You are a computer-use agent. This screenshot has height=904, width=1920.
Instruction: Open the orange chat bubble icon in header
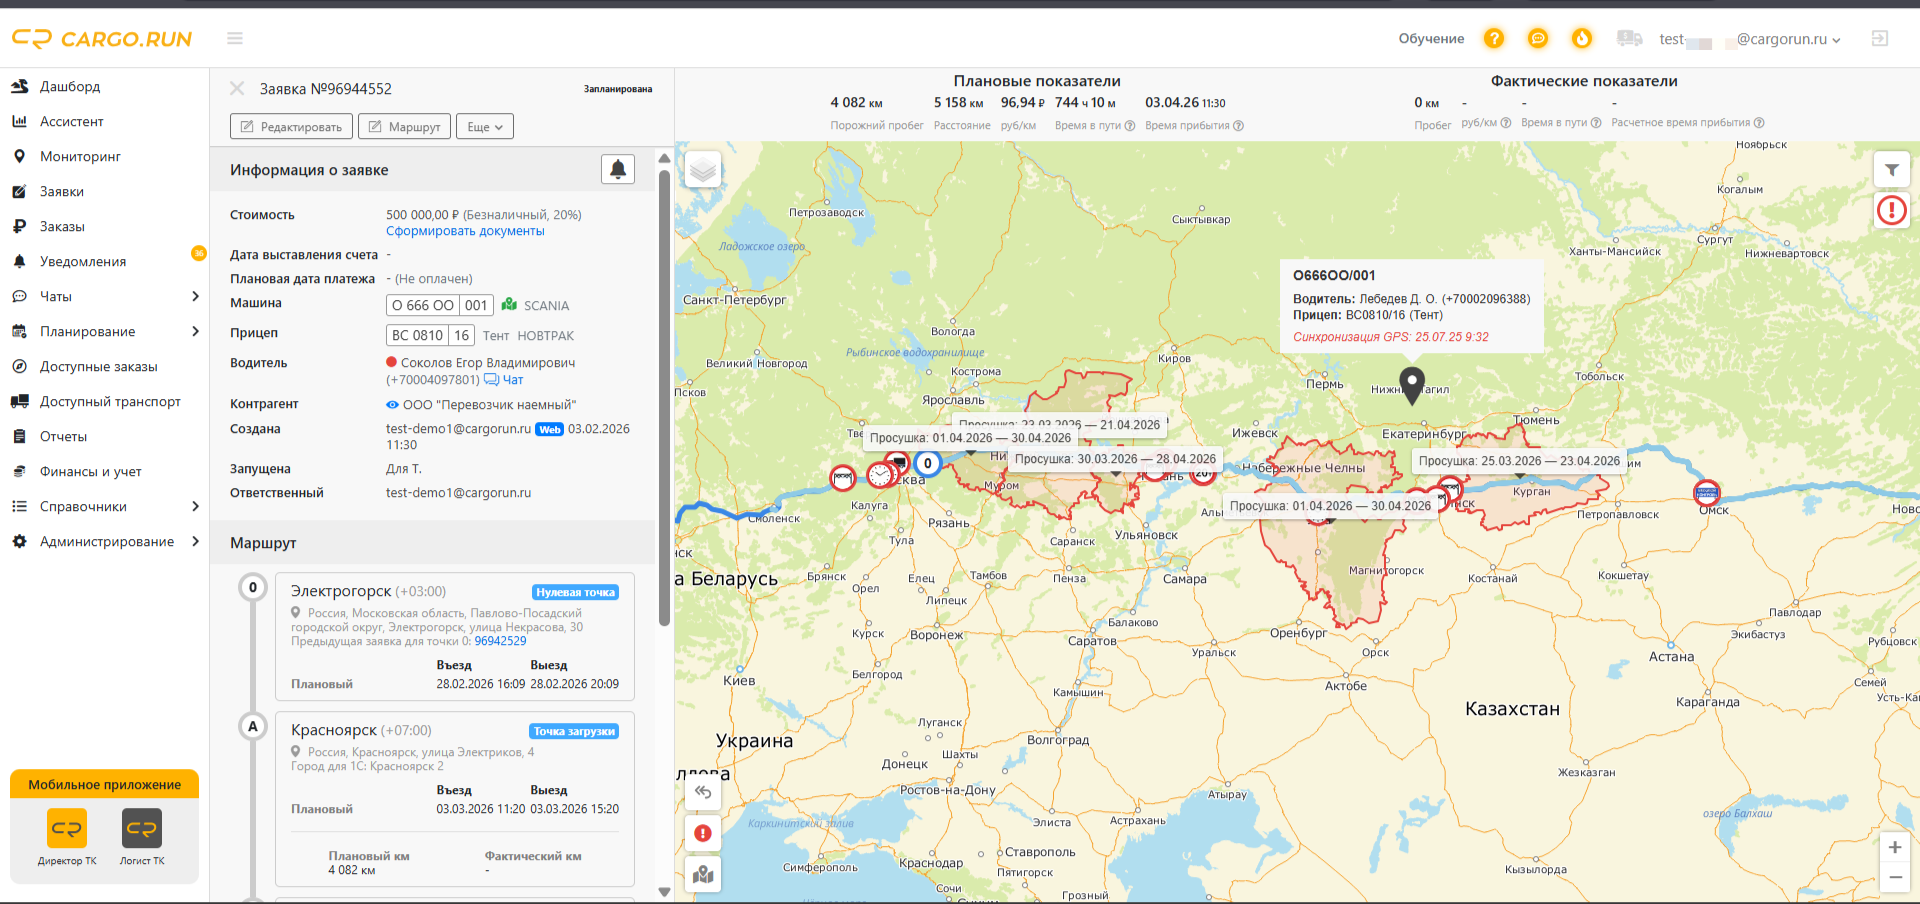pos(1537,38)
